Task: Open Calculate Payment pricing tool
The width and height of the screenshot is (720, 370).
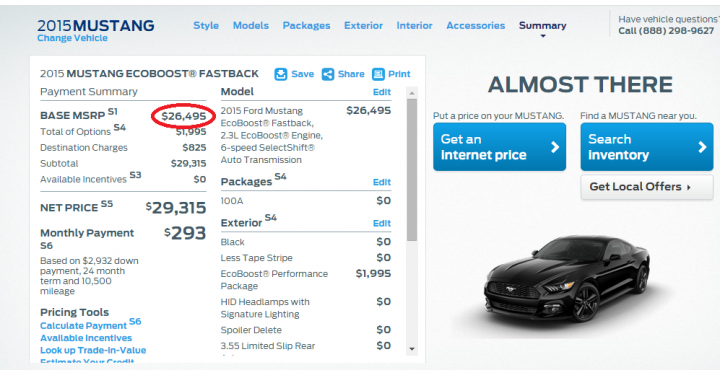Action: (x=84, y=325)
